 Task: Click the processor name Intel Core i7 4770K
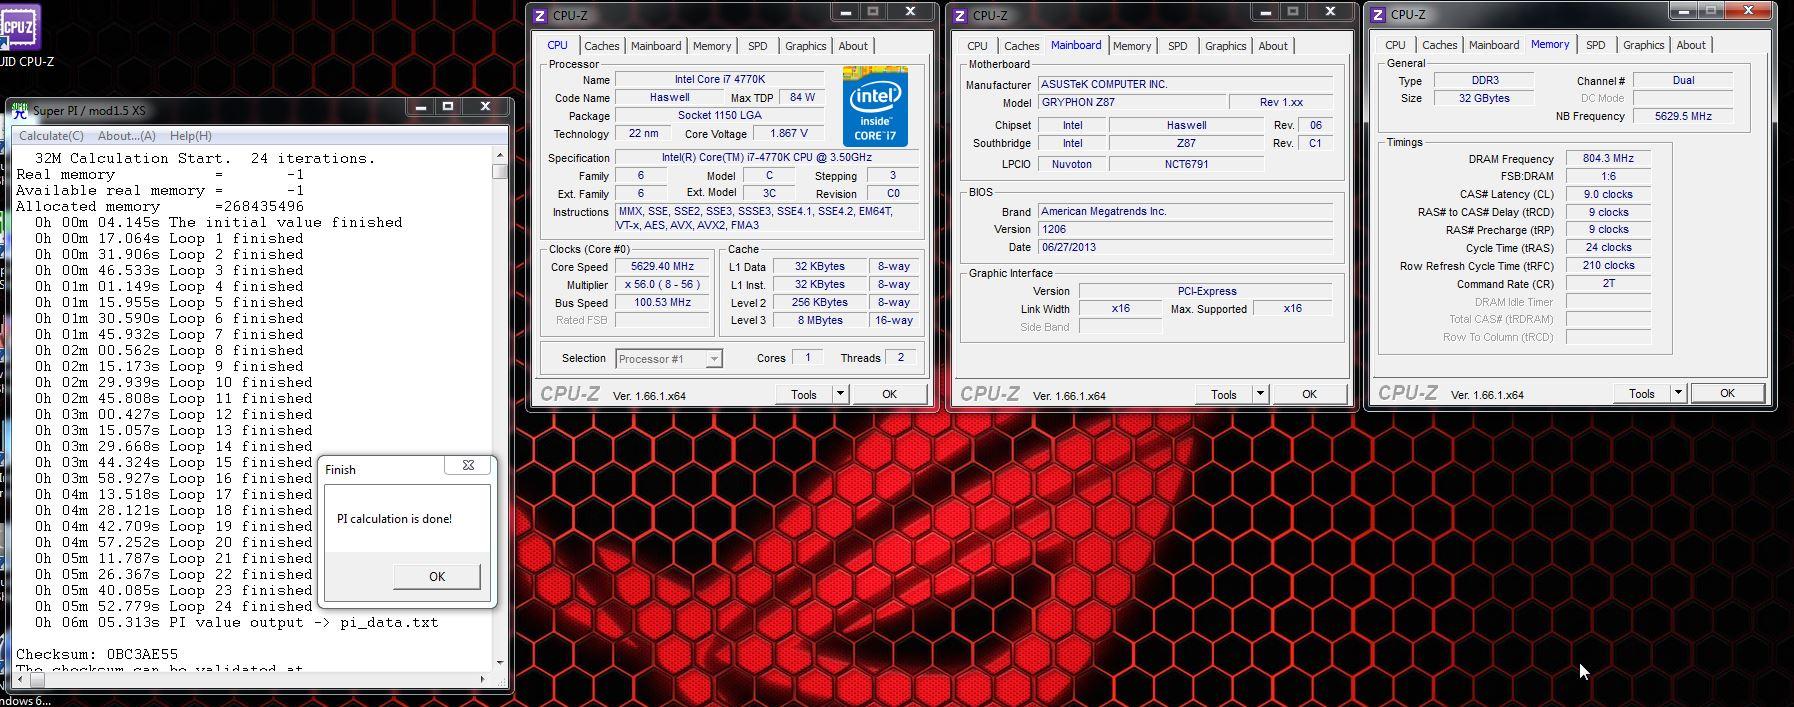[720, 79]
